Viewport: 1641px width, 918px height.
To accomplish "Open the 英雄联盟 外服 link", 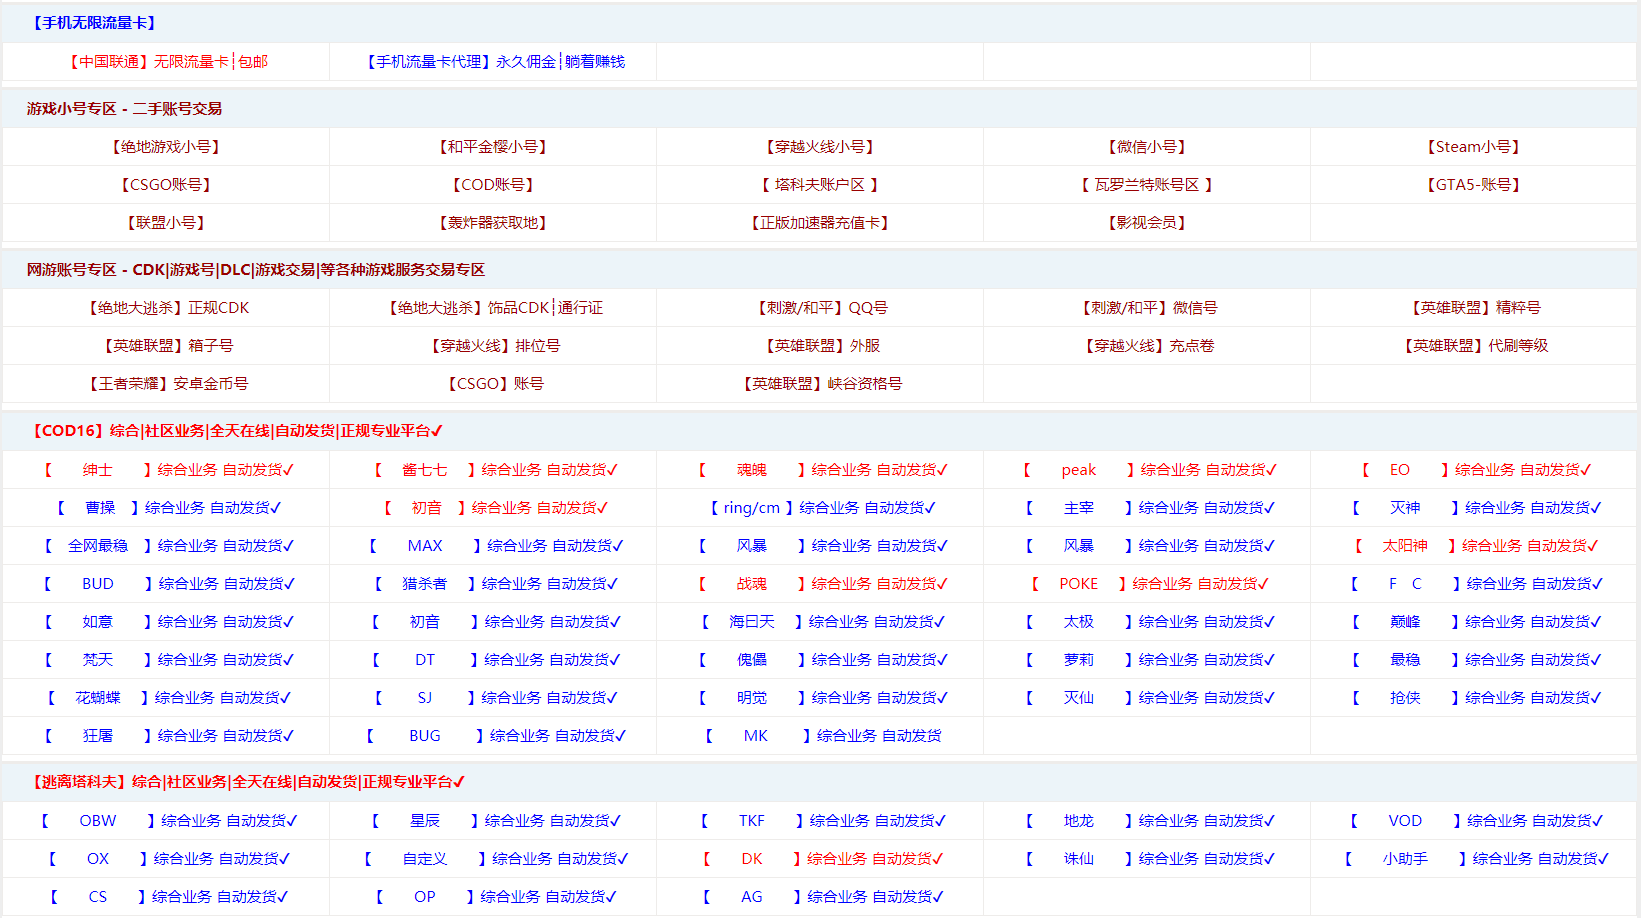I will [x=820, y=345].
